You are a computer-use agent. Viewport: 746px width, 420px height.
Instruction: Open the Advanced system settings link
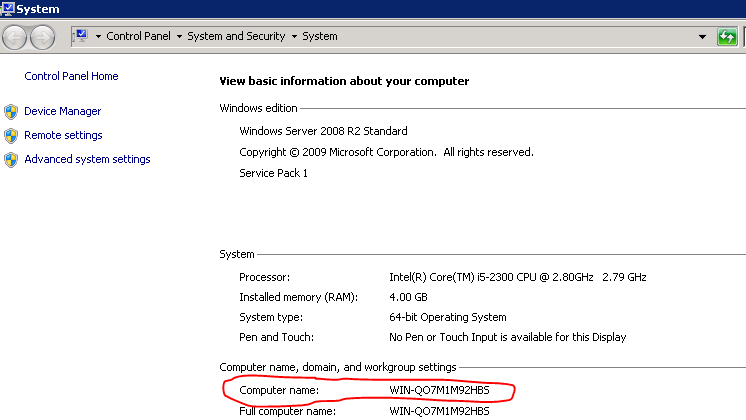tap(87, 160)
